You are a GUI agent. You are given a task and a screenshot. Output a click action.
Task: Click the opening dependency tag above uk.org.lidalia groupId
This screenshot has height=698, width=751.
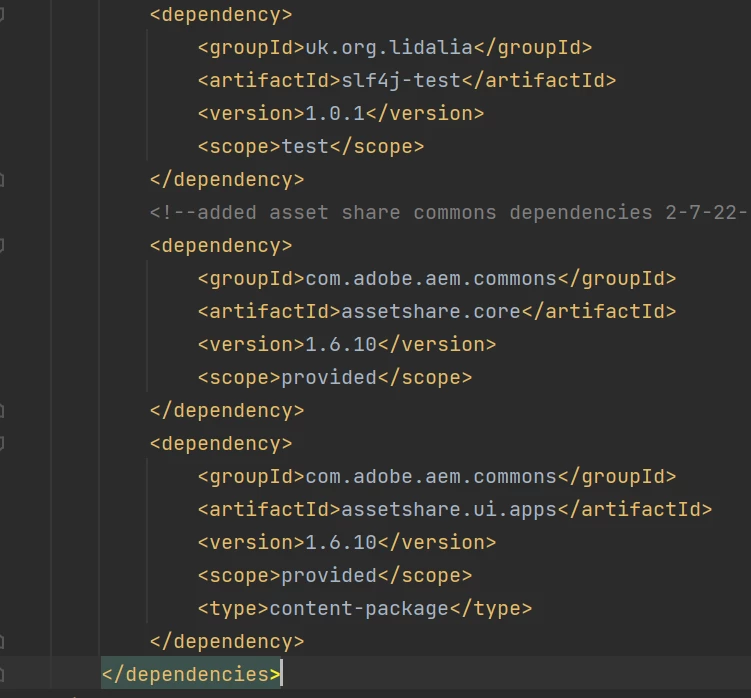tap(221, 15)
